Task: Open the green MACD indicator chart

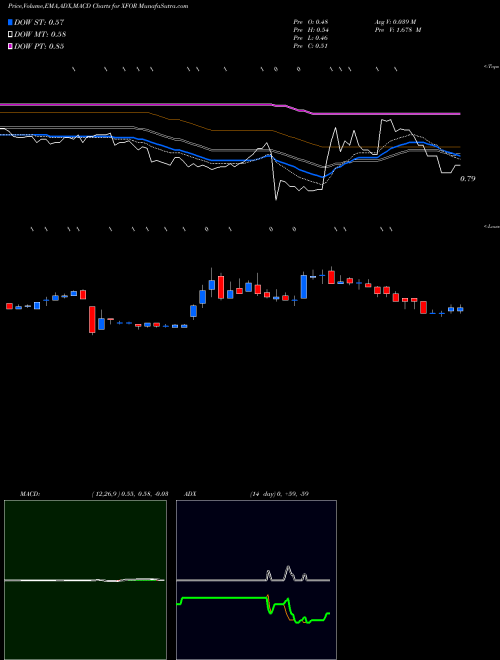Action: pyautogui.click(x=85, y=580)
